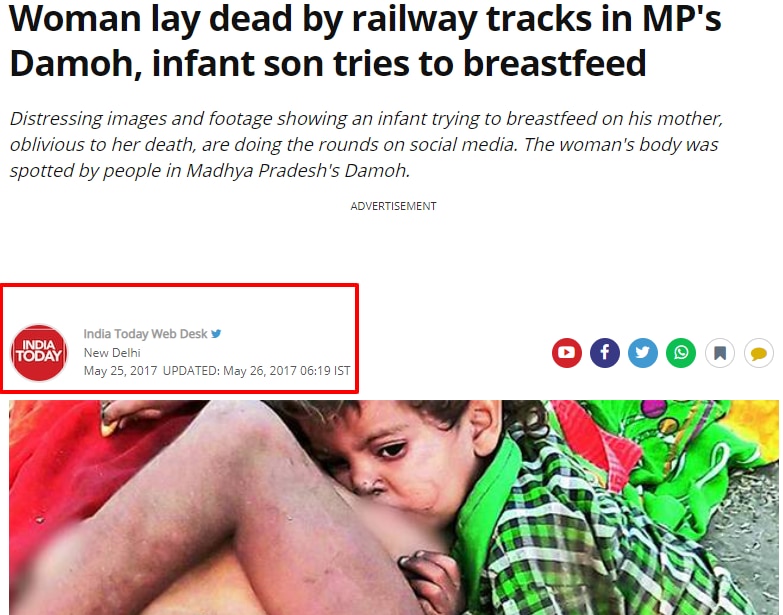Screen dimensions: 783x615
Task: Open the article's main photo
Action: [x=393, y=507]
